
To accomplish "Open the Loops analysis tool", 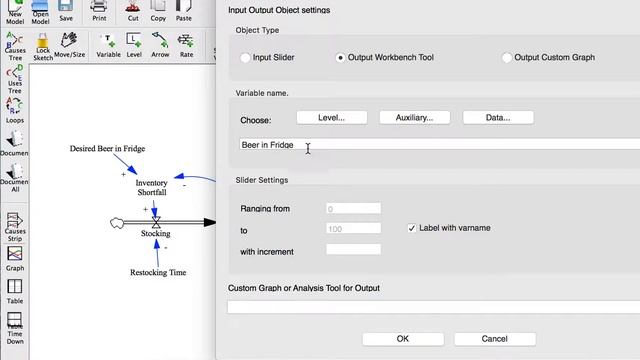I will click(15, 110).
